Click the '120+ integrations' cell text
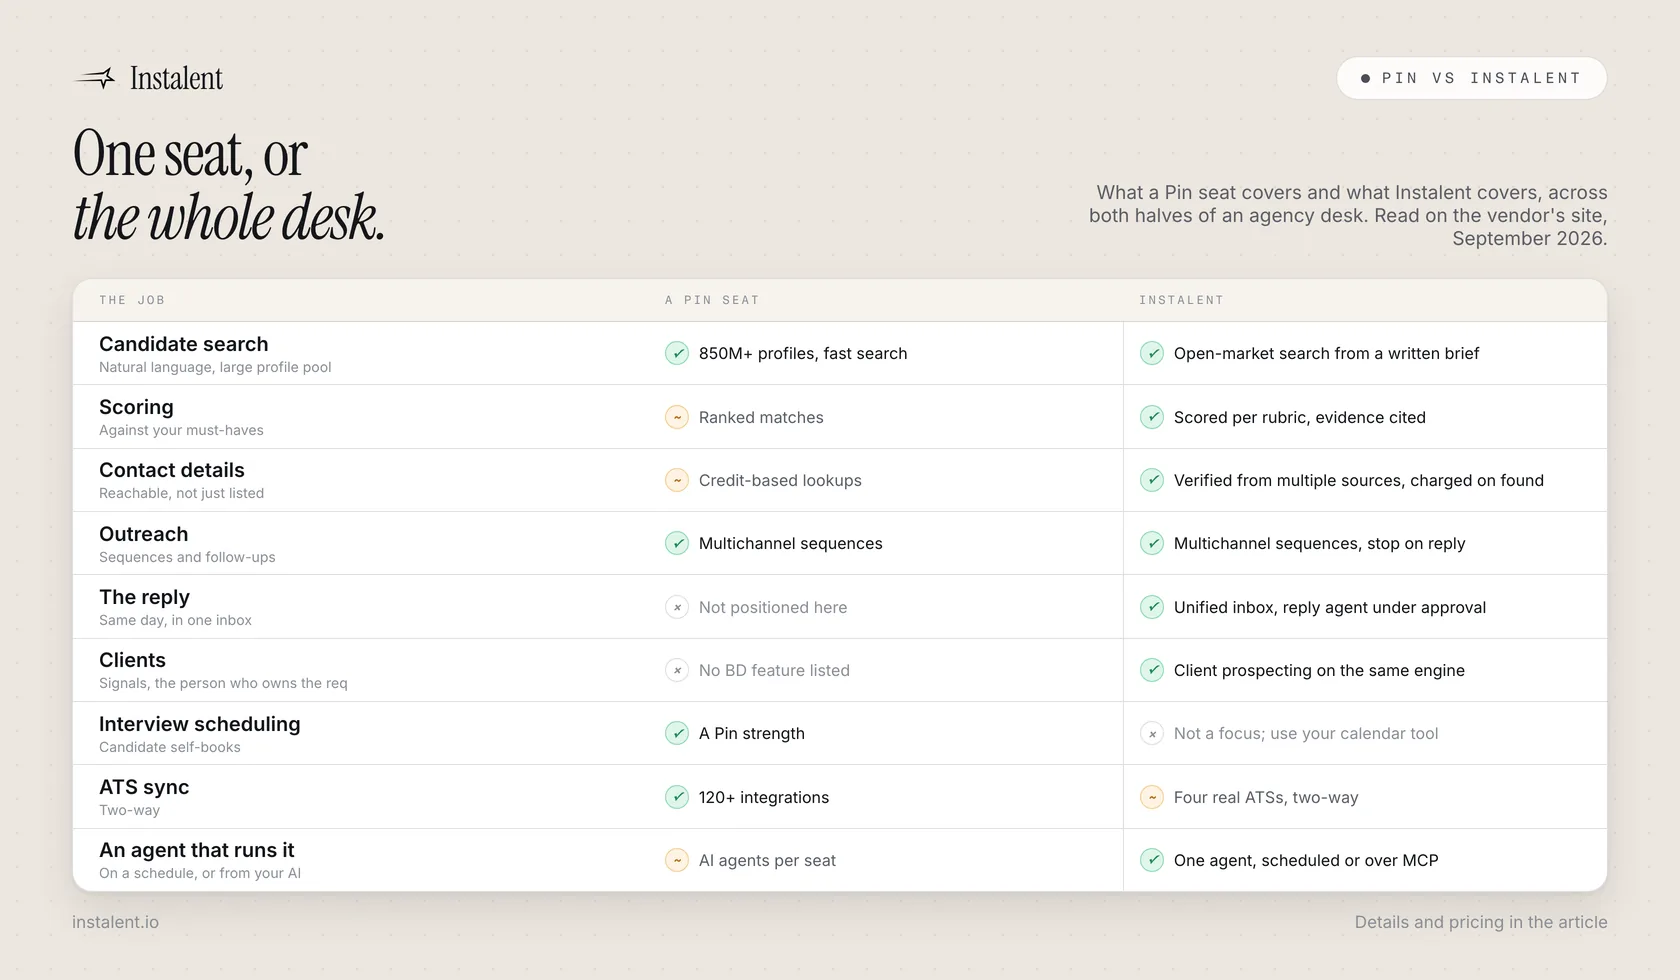The image size is (1680, 980). (x=764, y=797)
